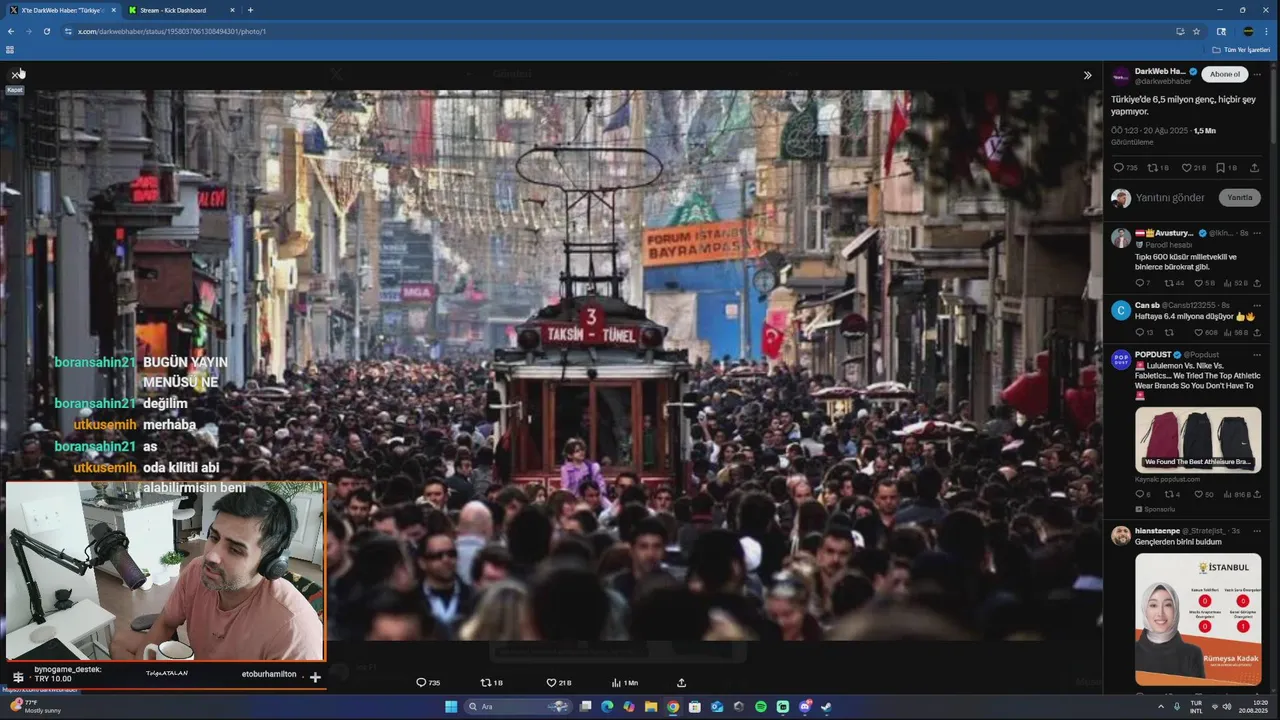1280x720 pixels.
Task: Click the Abone ol subscribe button
Action: 1224,74
